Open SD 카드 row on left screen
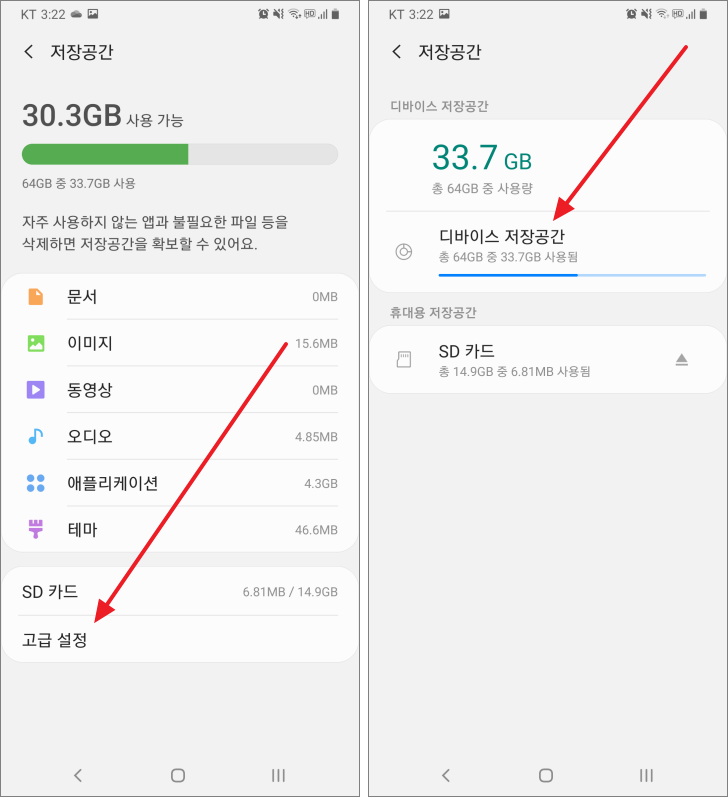 [180, 592]
